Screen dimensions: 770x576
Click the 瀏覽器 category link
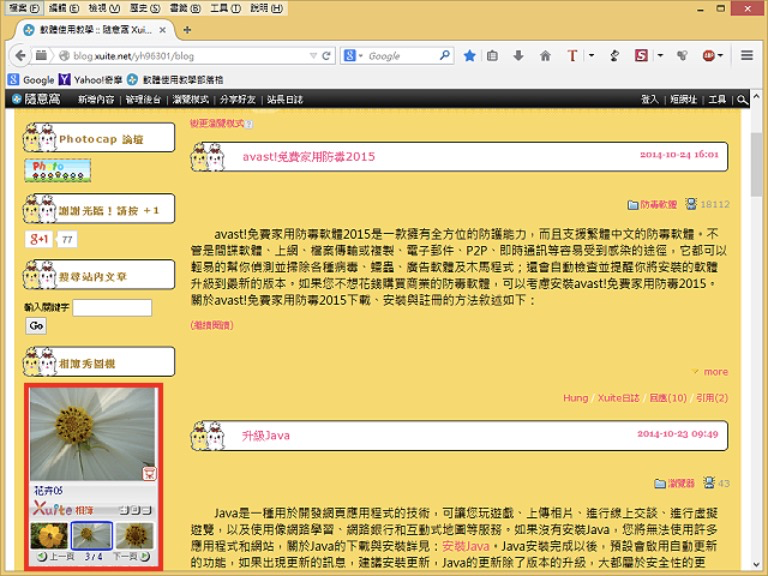681,483
